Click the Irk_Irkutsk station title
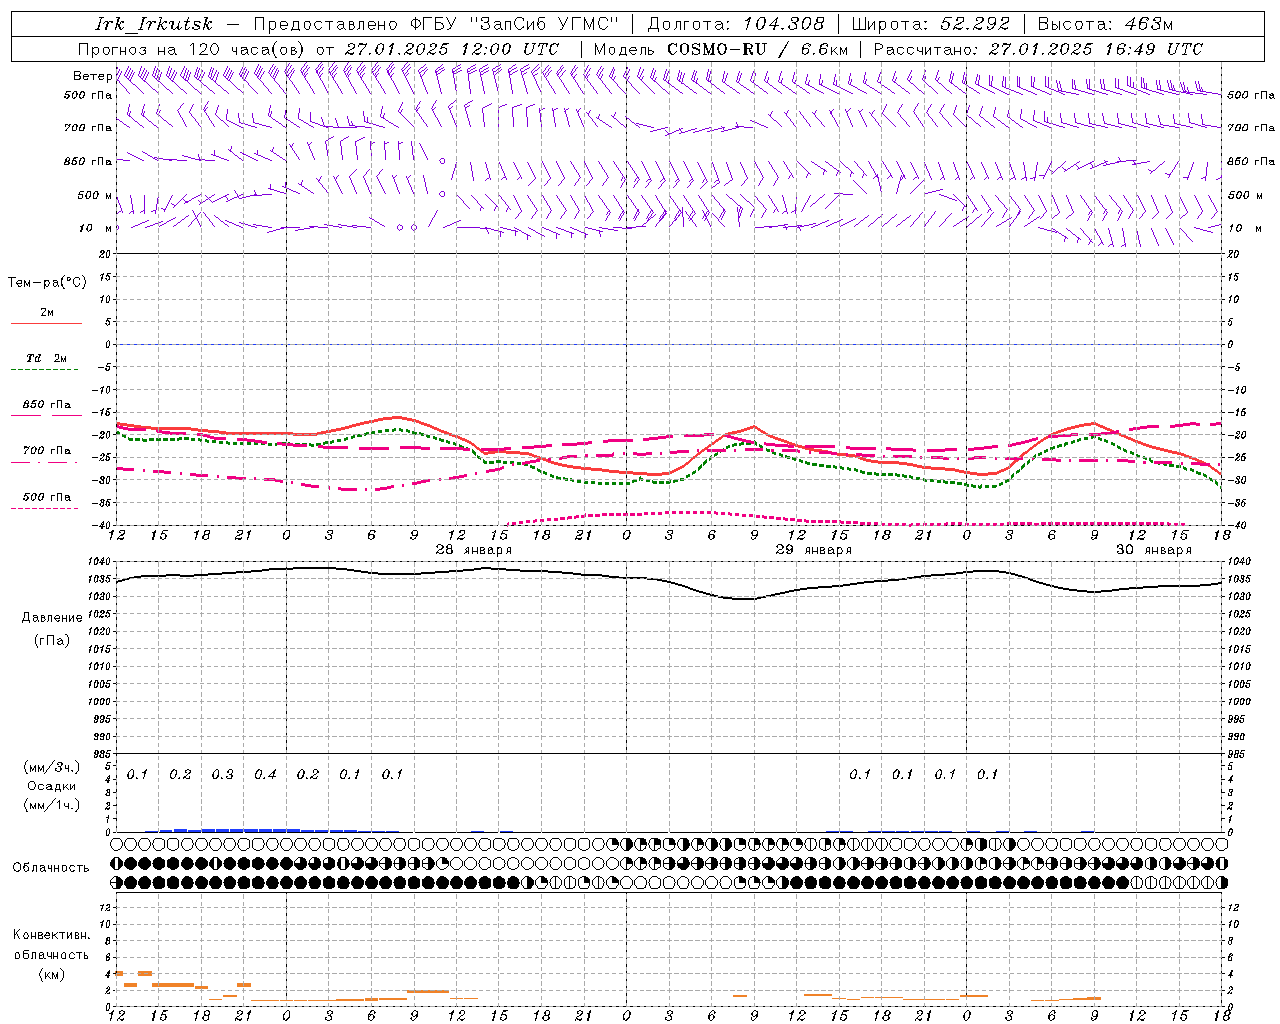Screen dimensions: 1280x1024 pos(154,24)
